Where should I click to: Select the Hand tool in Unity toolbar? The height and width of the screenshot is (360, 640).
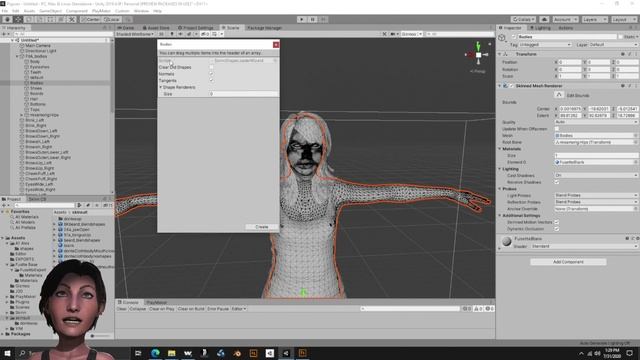[x=7, y=19]
